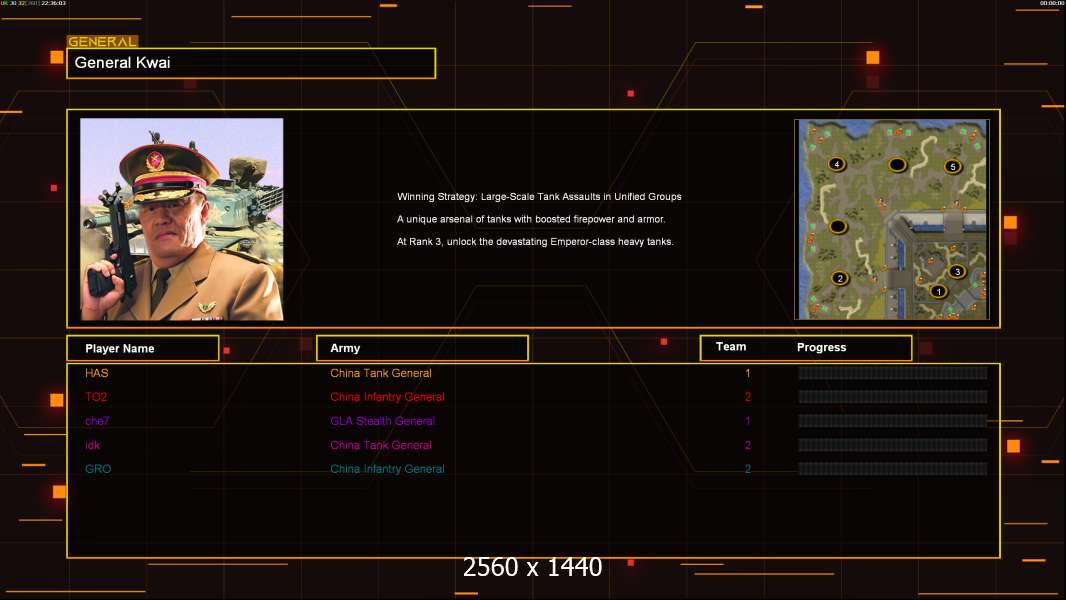Click start position marker 5 on minimap

952,166
